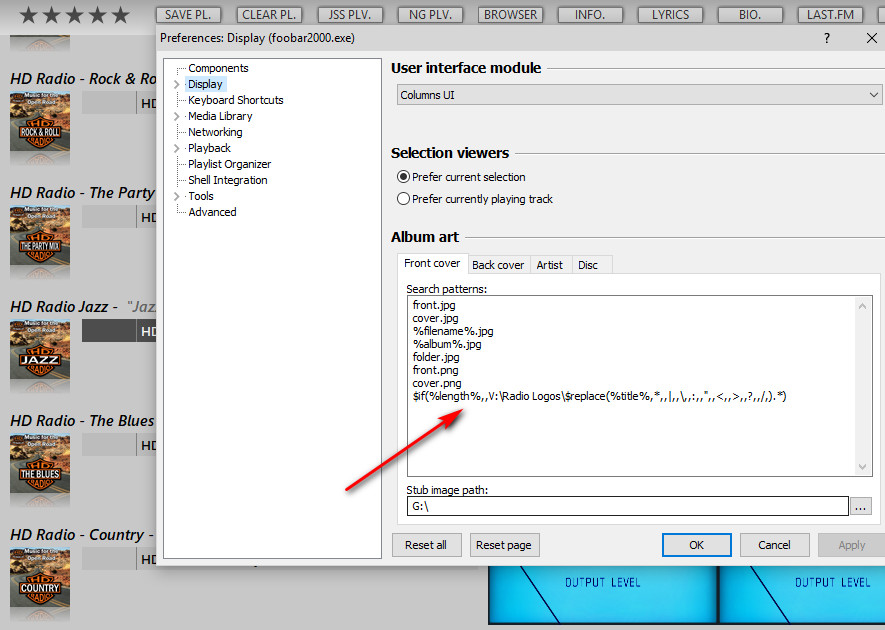This screenshot has height=630, width=885.
Task: Select the HD Radio Country logo thumbnail
Action: coord(40,584)
